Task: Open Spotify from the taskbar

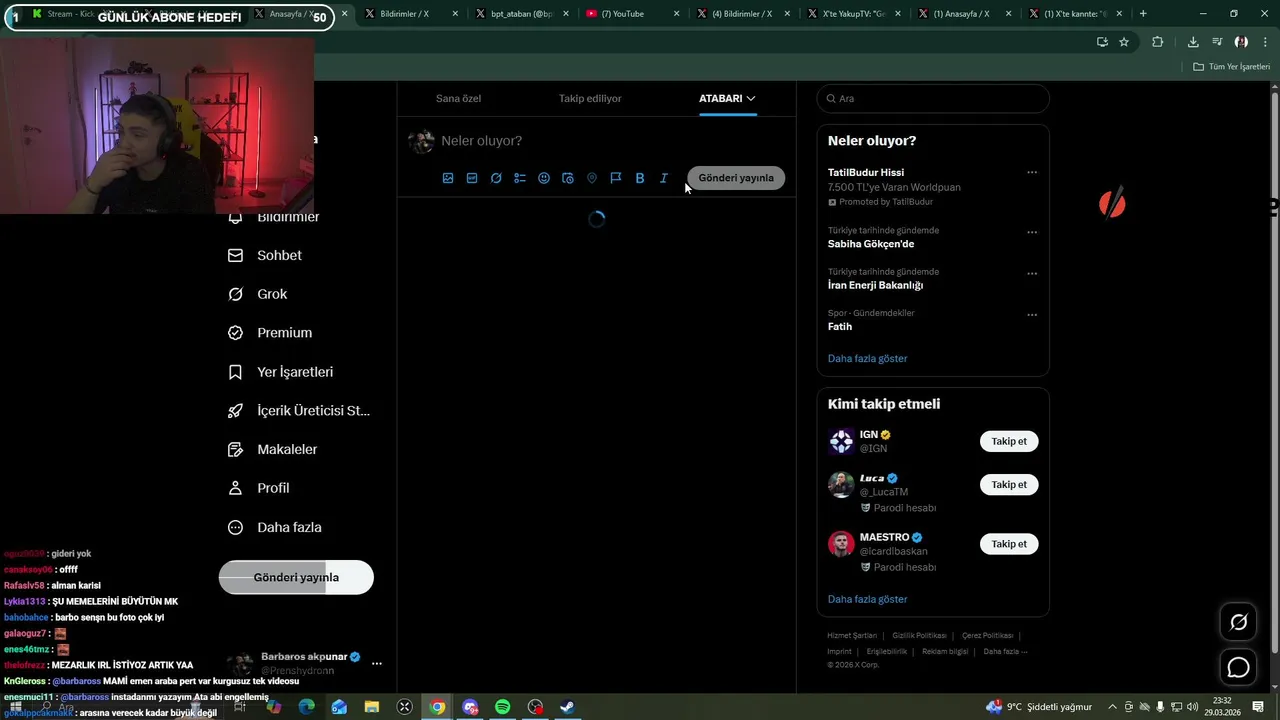Action: coord(503,707)
